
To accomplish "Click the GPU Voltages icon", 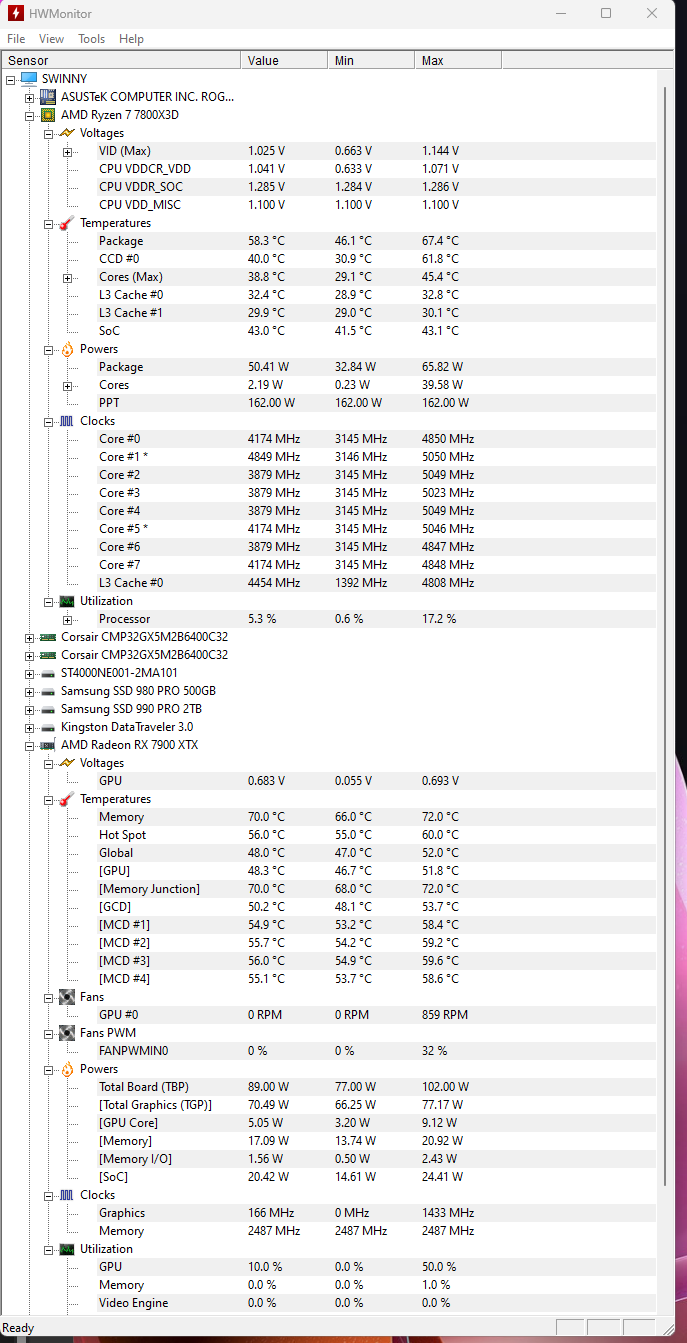I will point(67,763).
